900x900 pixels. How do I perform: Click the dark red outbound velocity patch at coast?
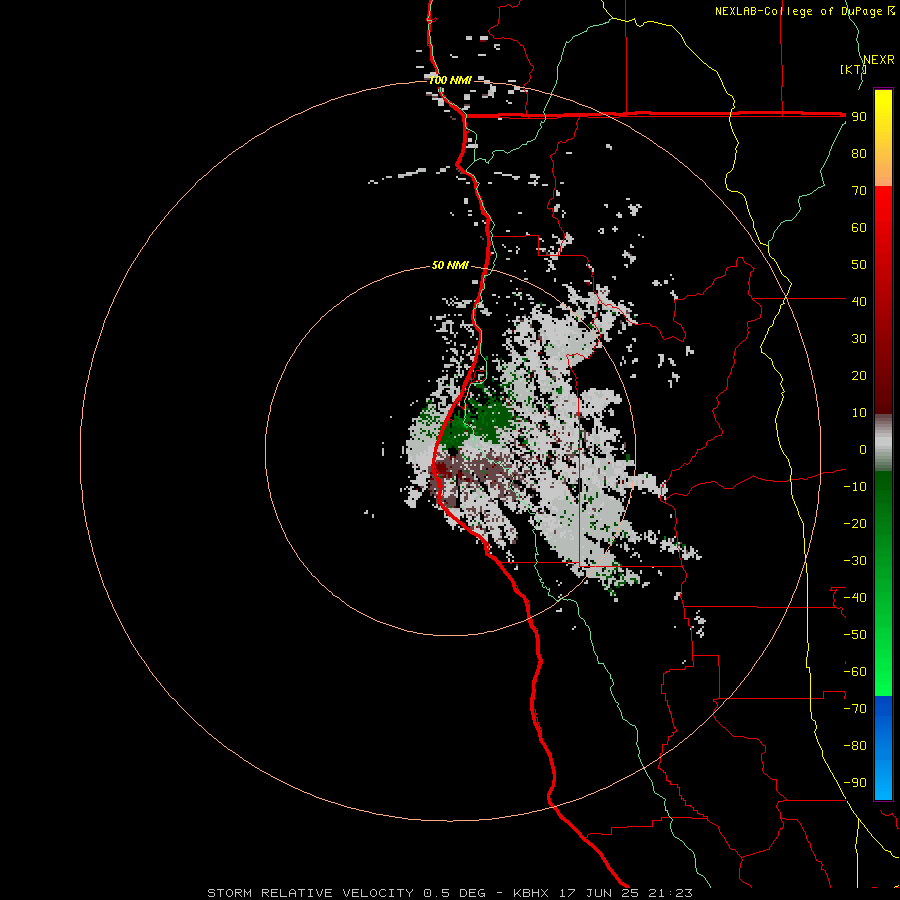[441, 470]
